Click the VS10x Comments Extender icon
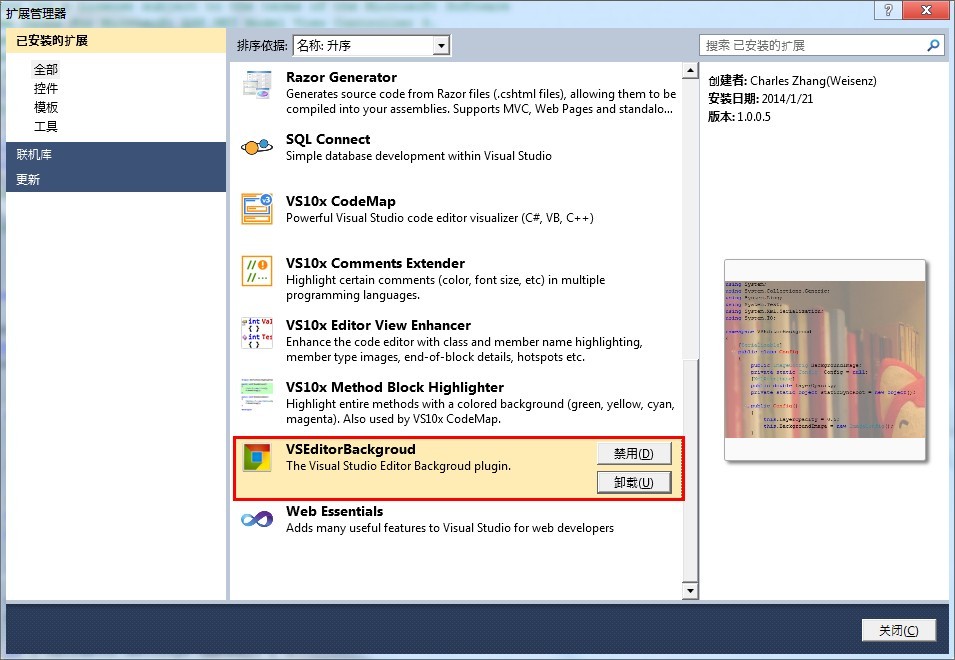955x660 pixels. pyautogui.click(x=257, y=271)
